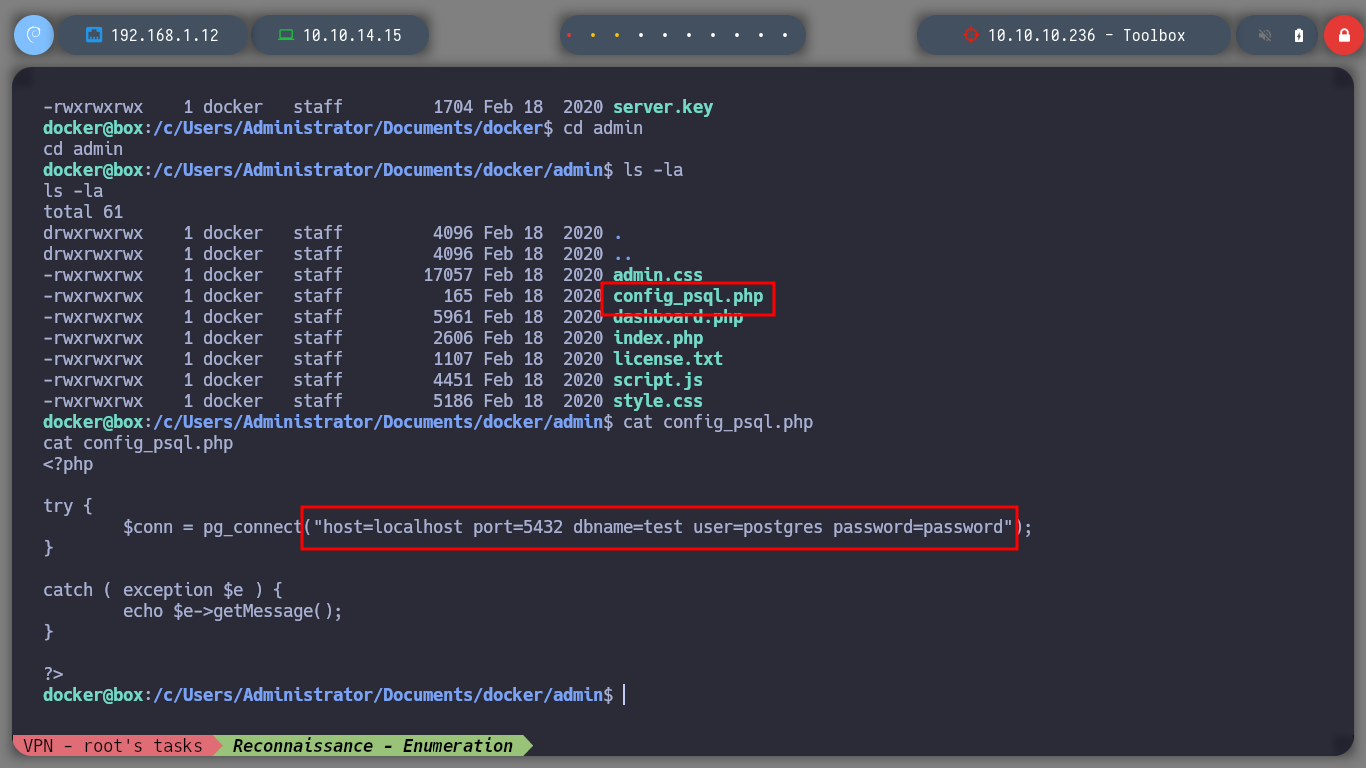The image size is (1366, 768).
Task: Click the "<?php" opening tag line
Action: [68, 464]
